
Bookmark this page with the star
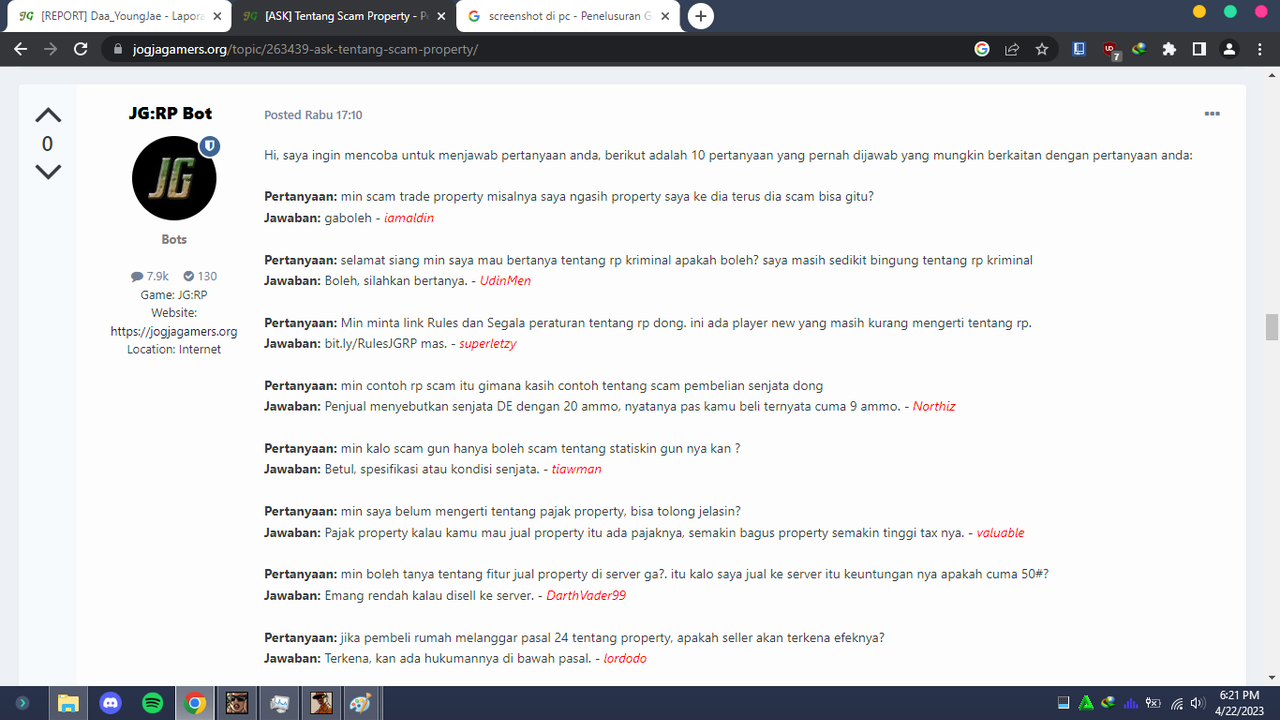click(x=1042, y=49)
